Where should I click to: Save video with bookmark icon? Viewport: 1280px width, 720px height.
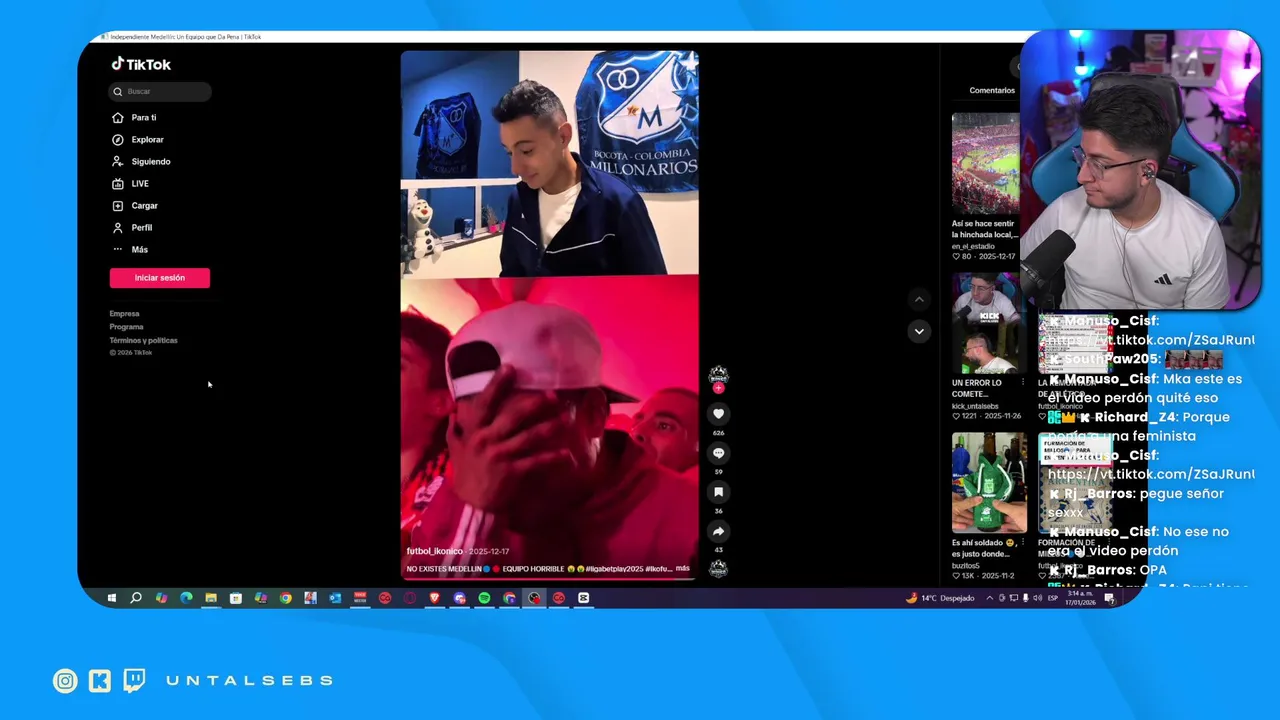(718, 492)
